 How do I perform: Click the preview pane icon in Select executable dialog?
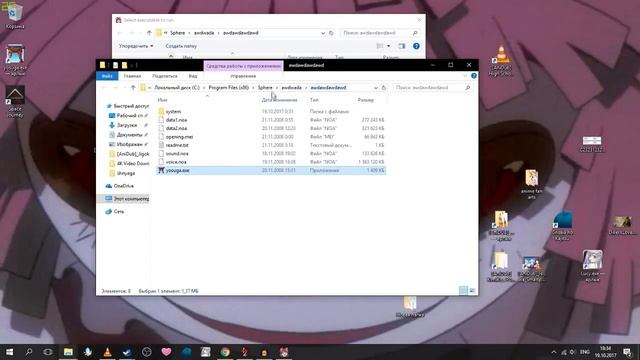pyautogui.click(x=402, y=46)
